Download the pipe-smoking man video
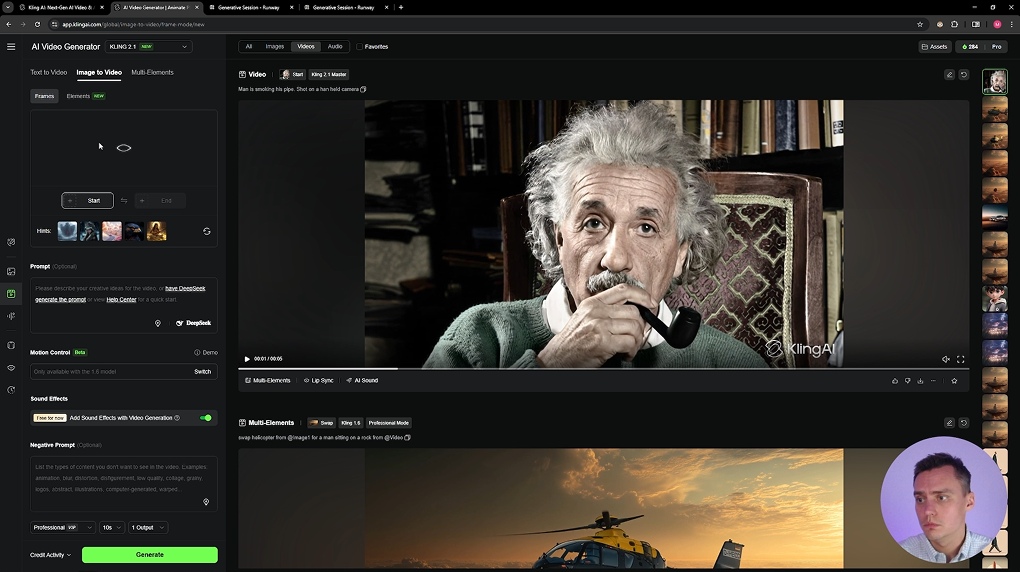 point(920,381)
